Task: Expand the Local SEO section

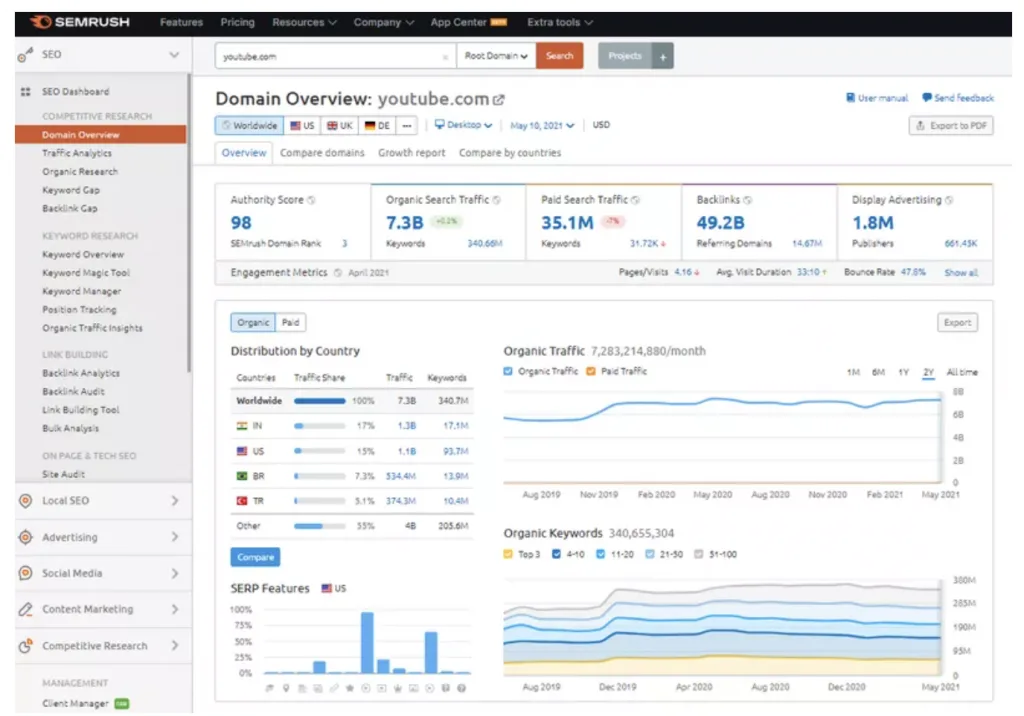Action: [174, 501]
